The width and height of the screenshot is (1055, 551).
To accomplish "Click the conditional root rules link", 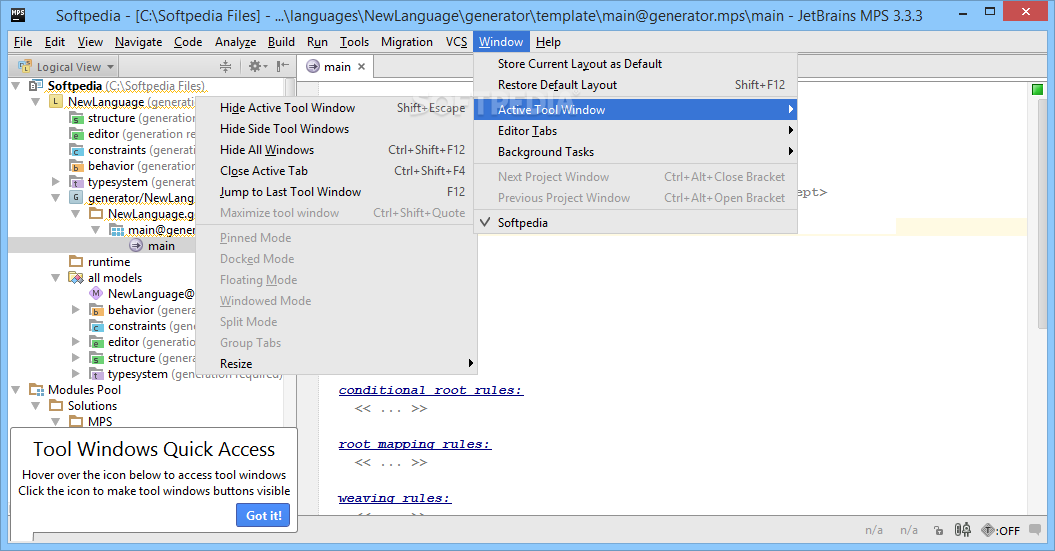I will [431, 390].
